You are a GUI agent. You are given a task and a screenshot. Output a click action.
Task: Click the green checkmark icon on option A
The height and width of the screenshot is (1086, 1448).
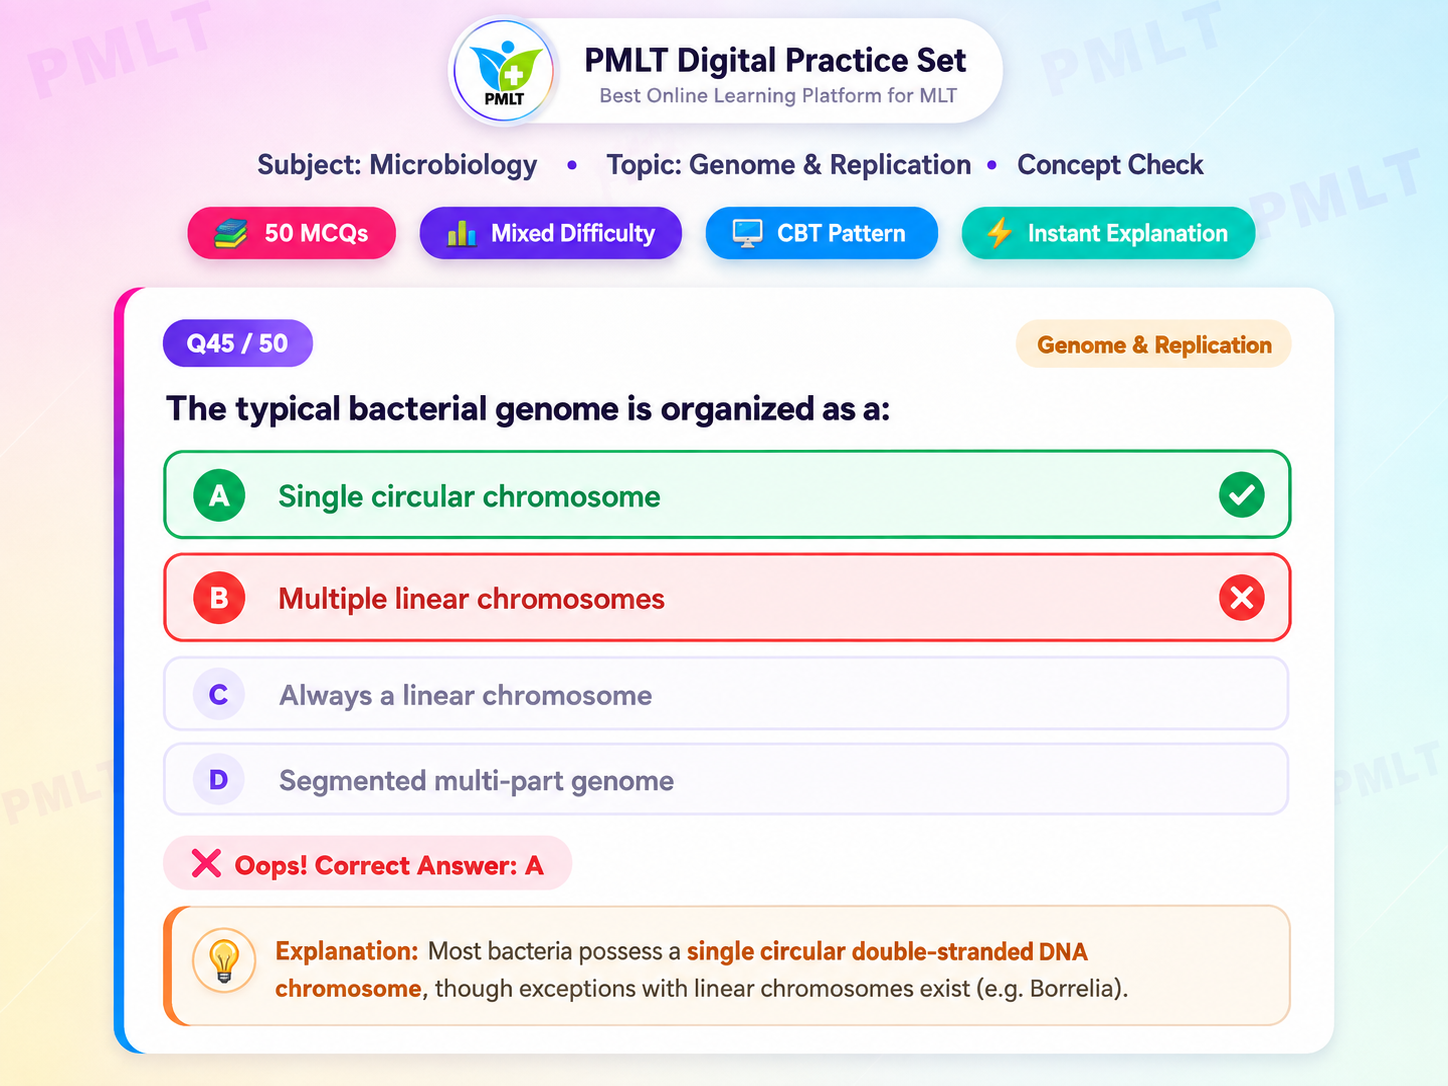(x=1242, y=495)
